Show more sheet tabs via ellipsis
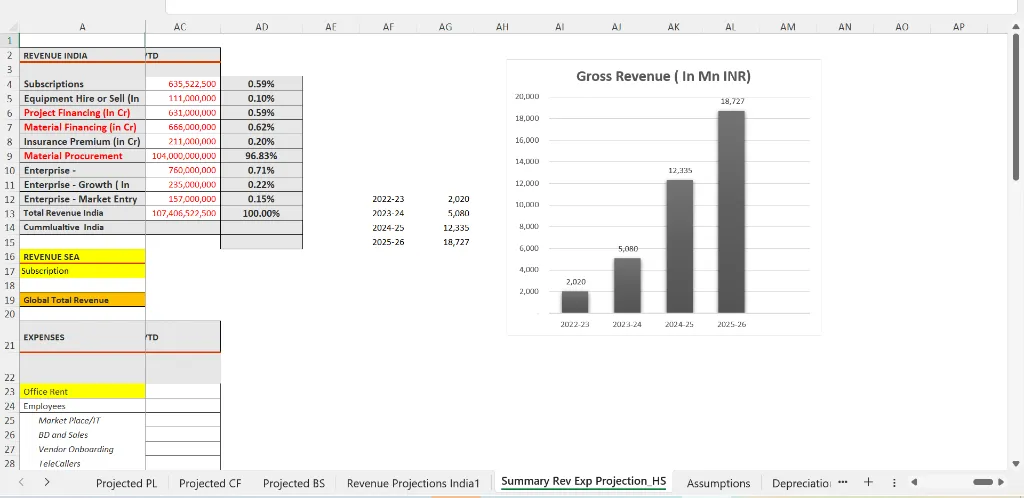 [x=842, y=482]
